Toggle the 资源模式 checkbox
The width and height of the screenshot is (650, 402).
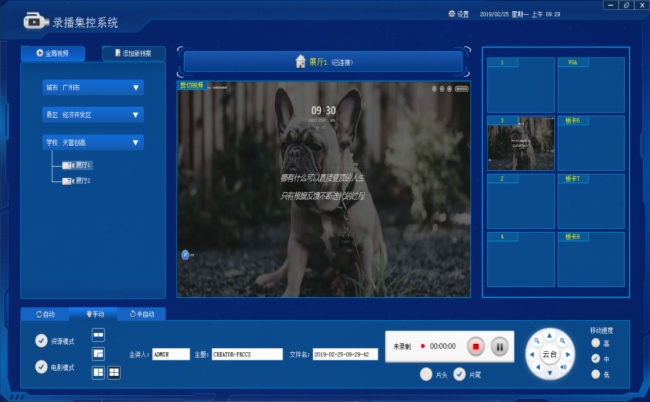click(41, 340)
